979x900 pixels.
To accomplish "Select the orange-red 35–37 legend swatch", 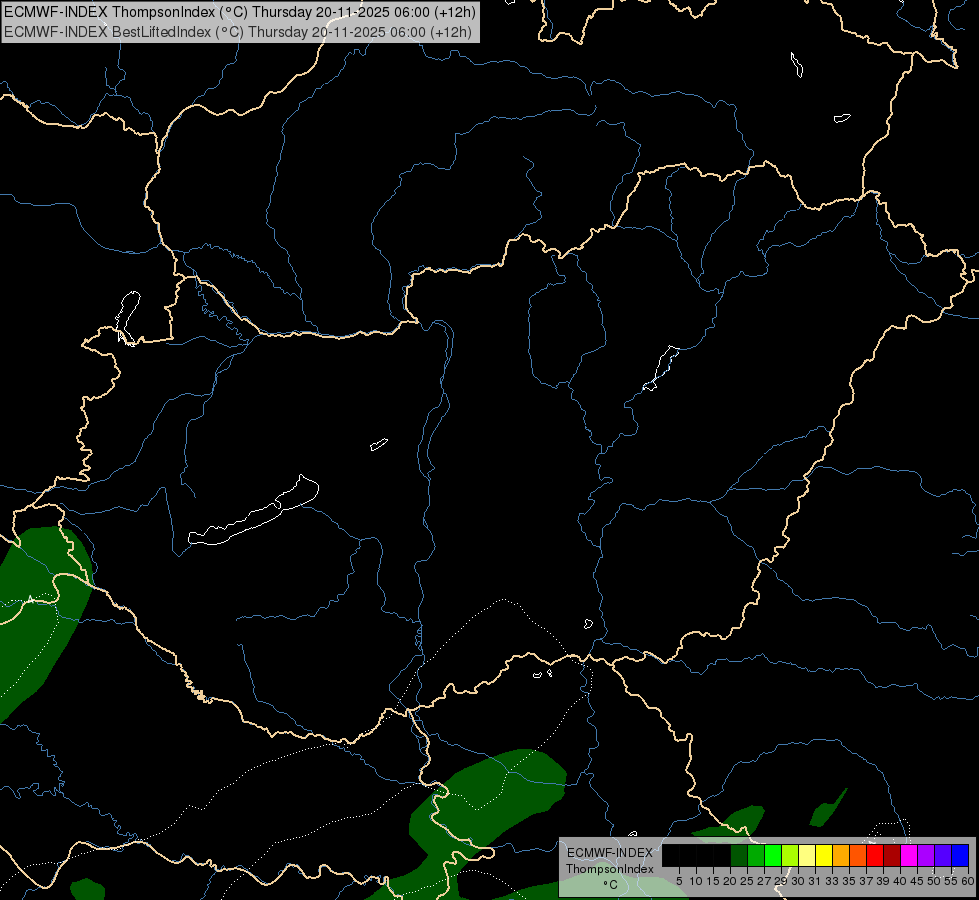I will (x=858, y=855).
